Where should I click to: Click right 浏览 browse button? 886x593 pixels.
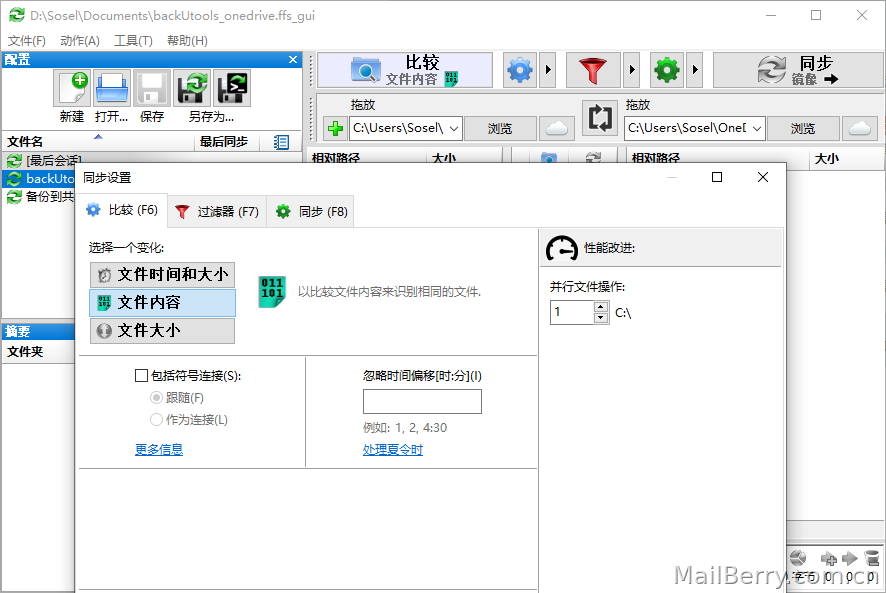[803, 128]
